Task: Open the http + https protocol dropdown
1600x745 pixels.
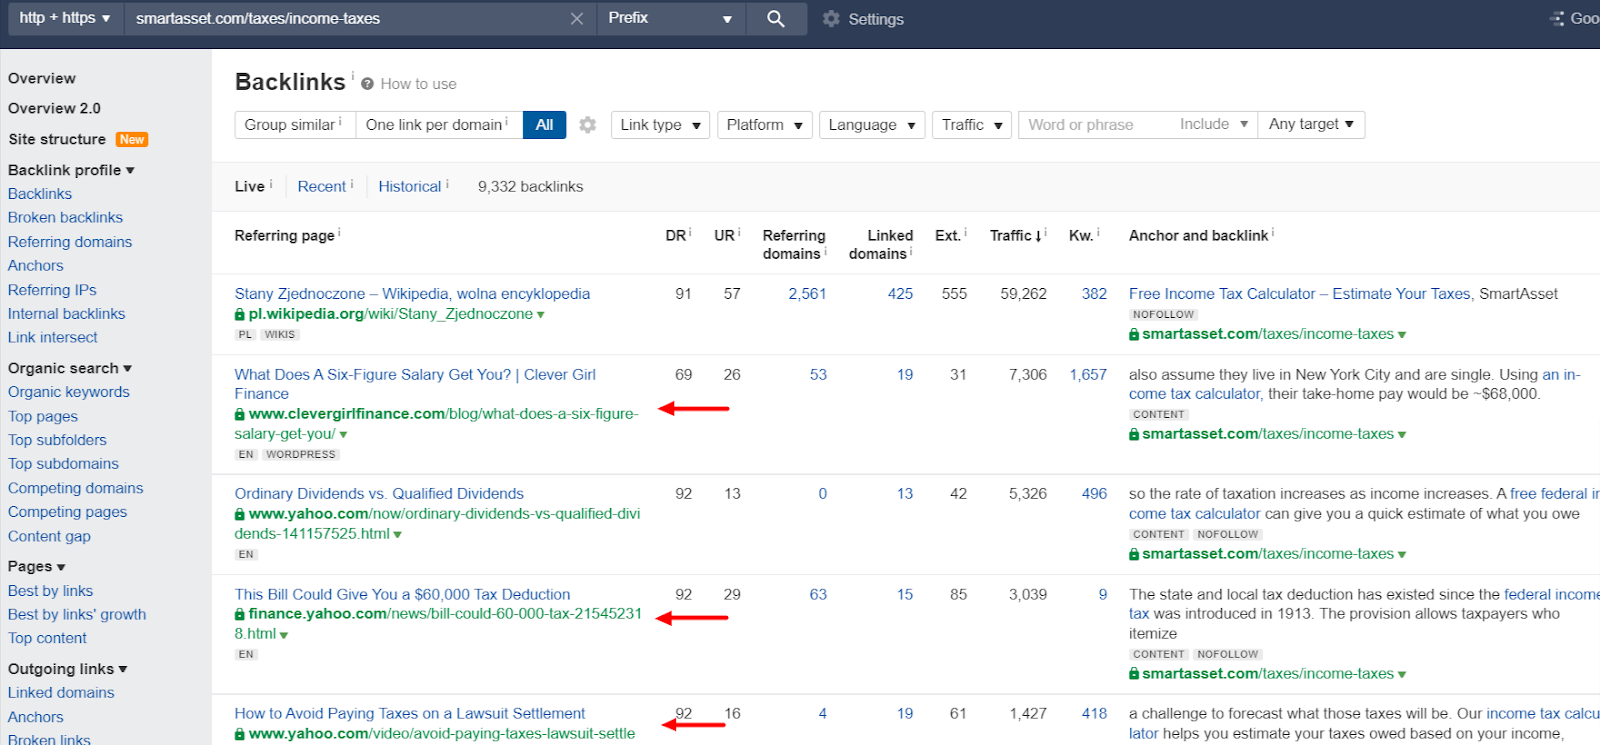Action: (64, 18)
